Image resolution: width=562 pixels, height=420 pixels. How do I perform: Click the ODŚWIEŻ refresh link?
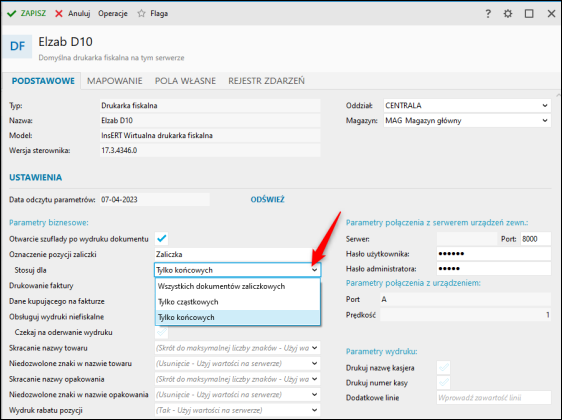pos(267,200)
